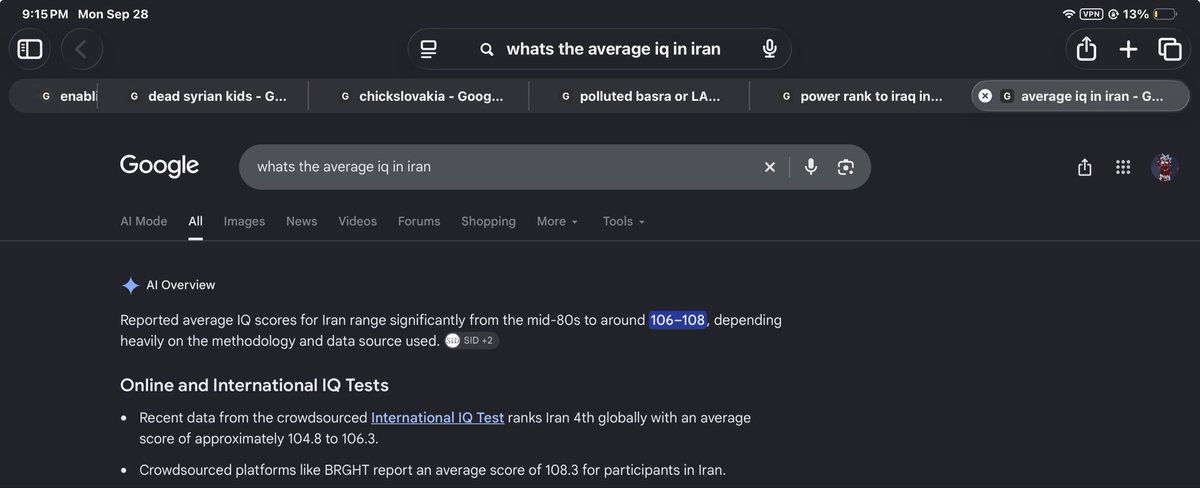Open the page menu icon in the address bar
The width and height of the screenshot is (1200, 488).
click(429, 49)
